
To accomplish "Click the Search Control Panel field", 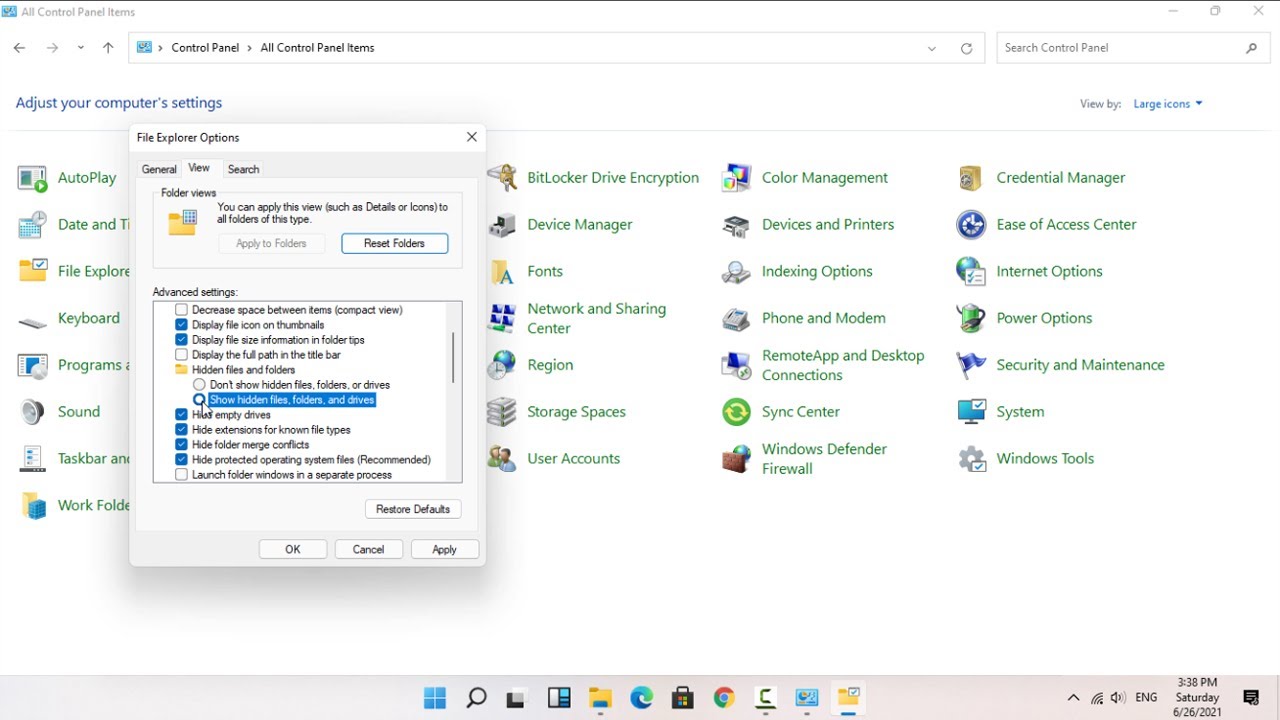I will 1120,48.
